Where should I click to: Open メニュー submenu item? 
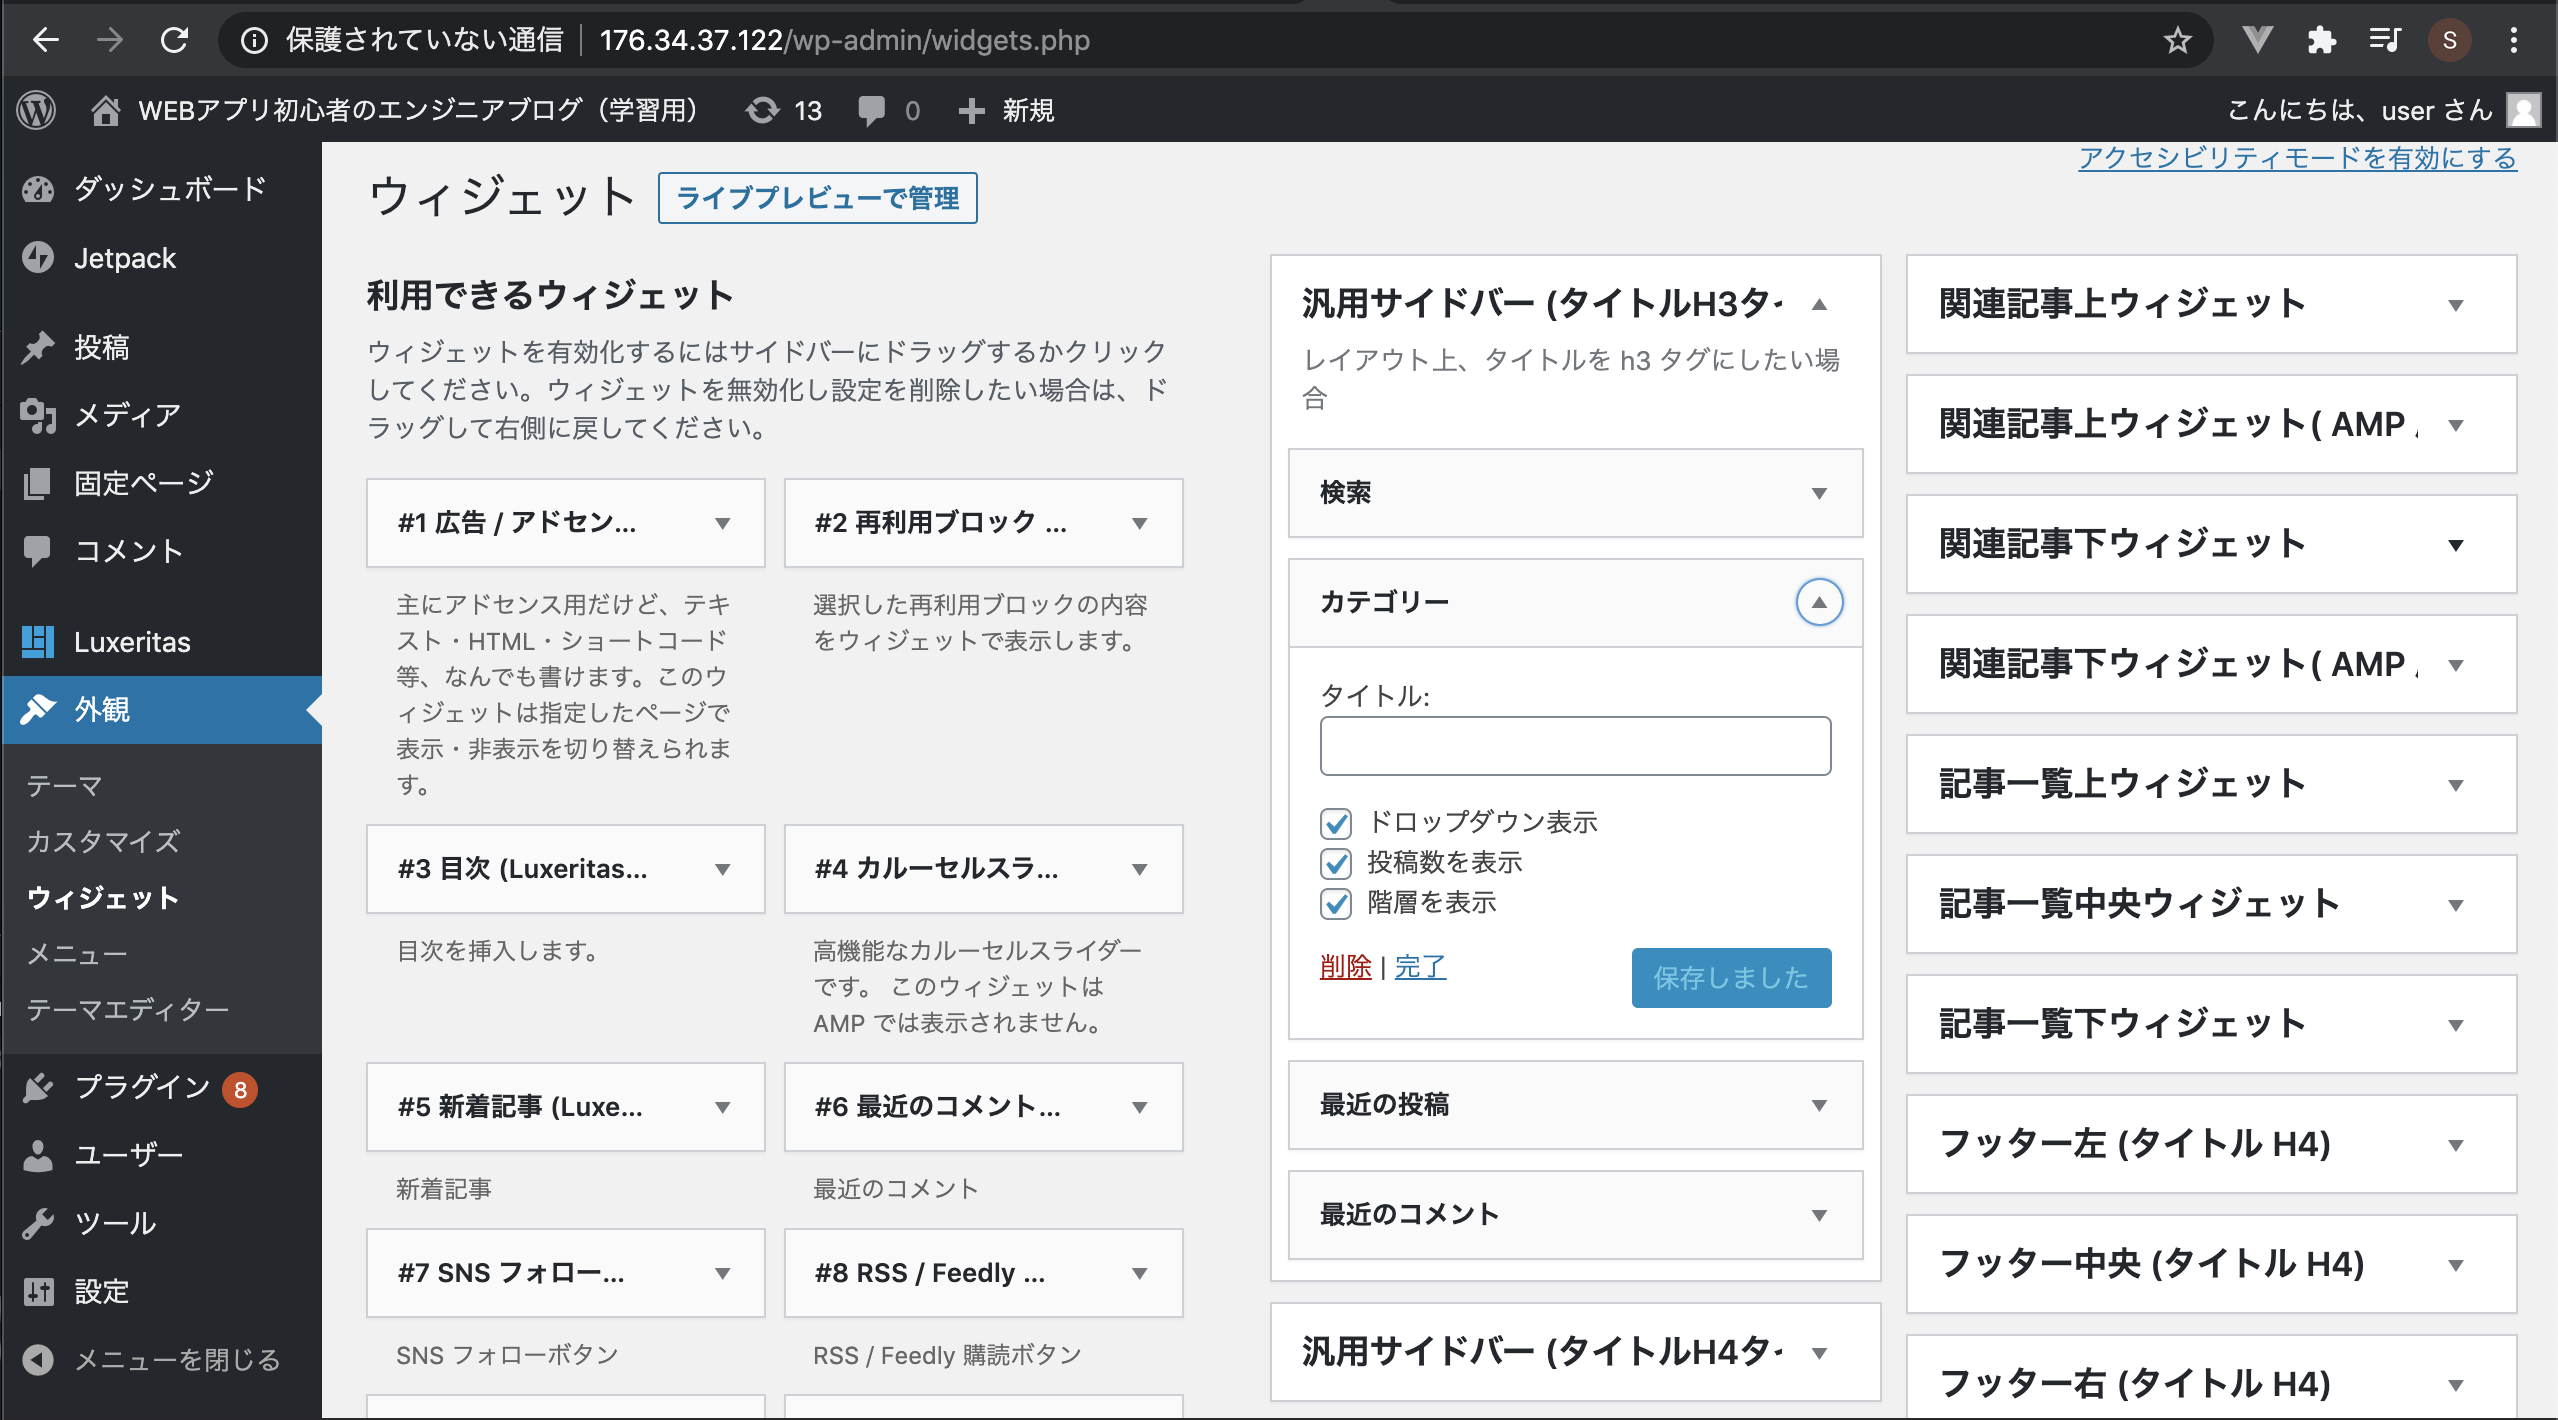pos(77,954)
